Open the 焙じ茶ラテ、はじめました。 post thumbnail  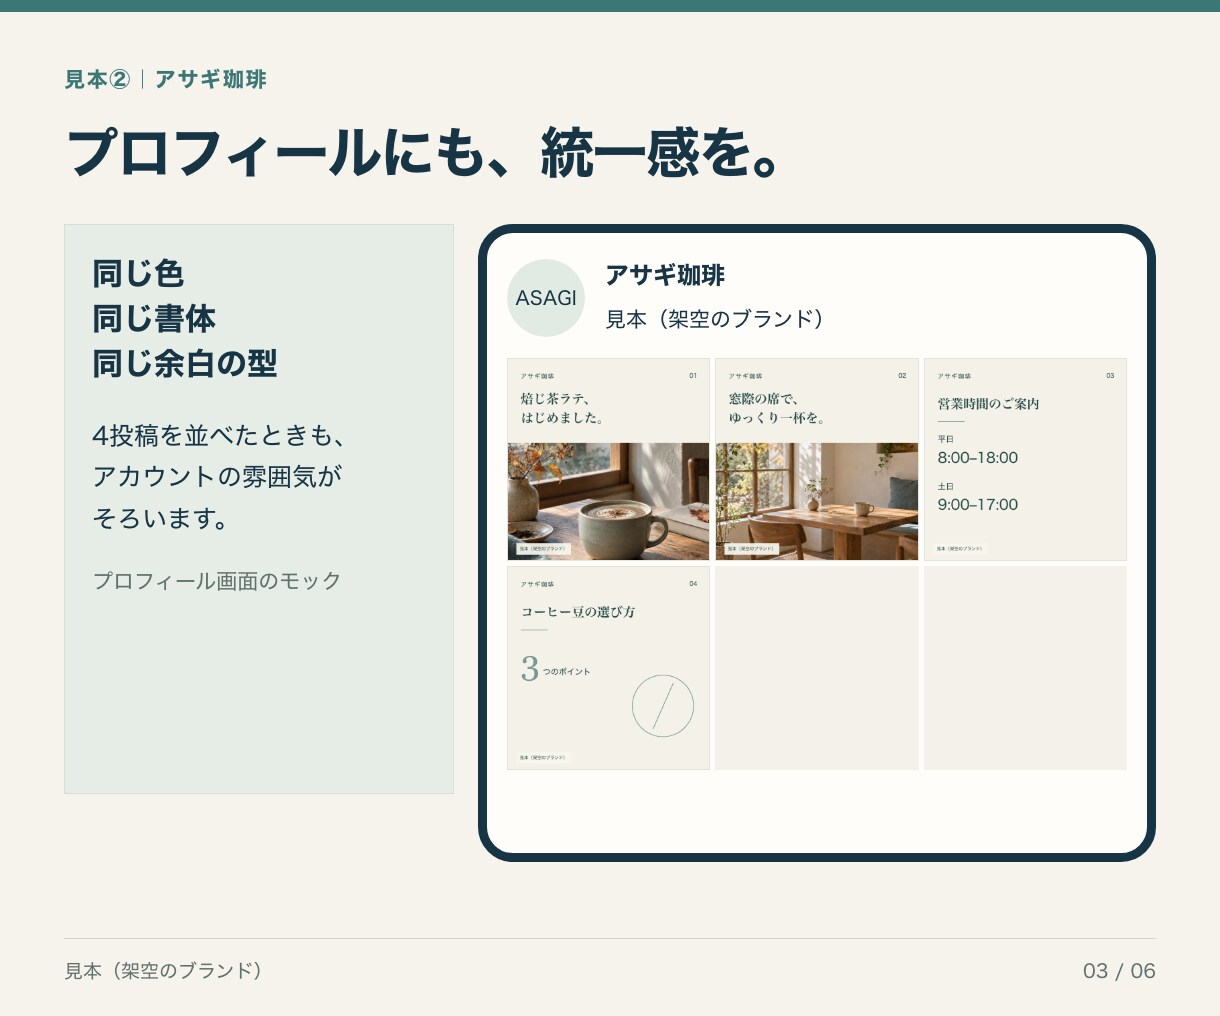pos(608,459)
